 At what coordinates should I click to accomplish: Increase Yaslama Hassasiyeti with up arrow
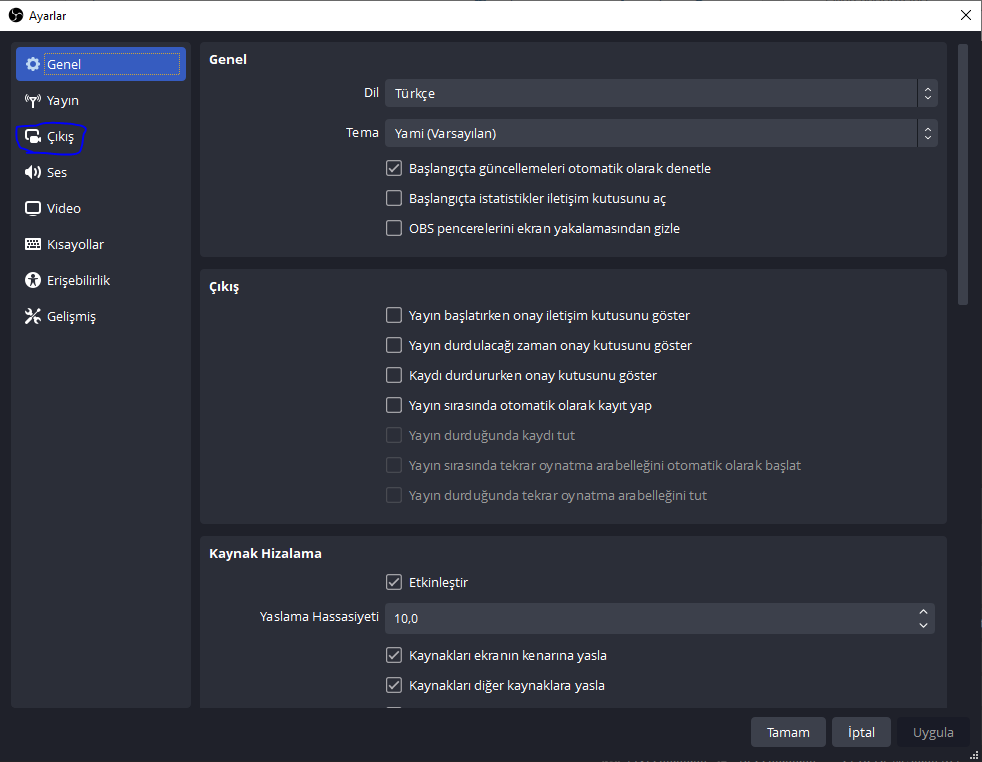pos(923,612)
